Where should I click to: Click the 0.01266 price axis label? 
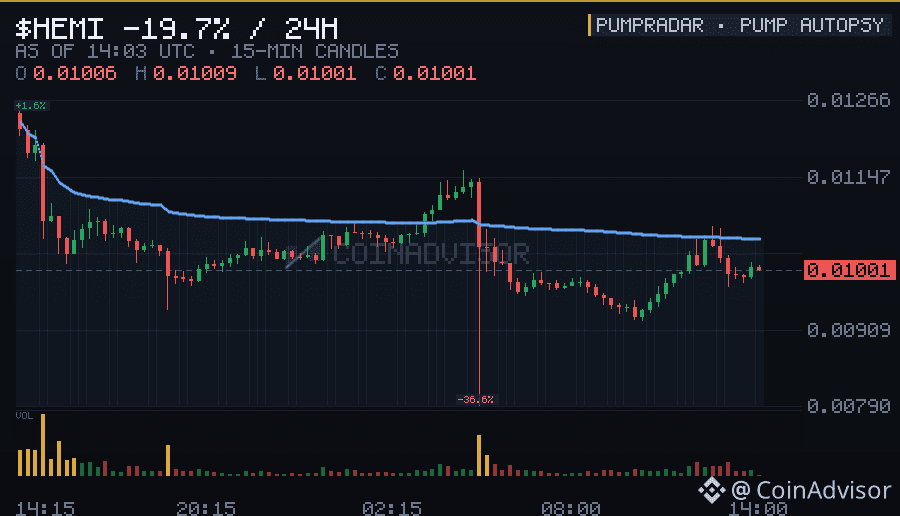click(848, 100)
